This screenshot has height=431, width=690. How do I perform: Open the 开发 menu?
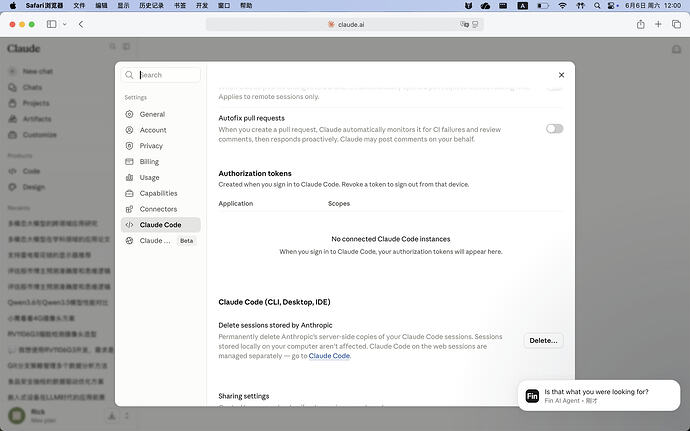[202, 6]
